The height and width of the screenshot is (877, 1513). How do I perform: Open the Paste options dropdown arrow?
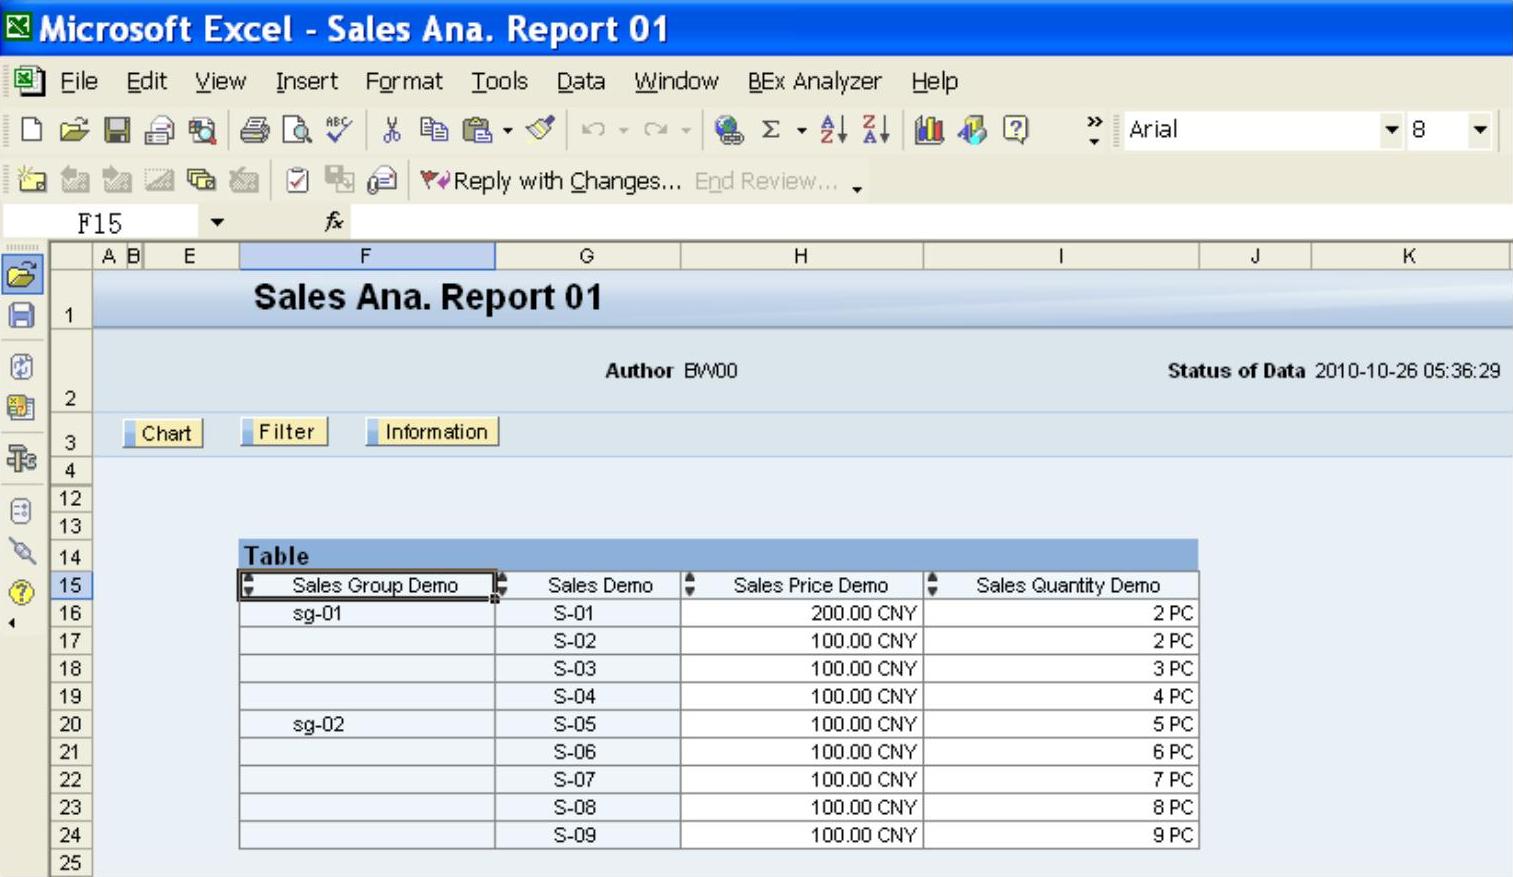[x=508, y=130]
